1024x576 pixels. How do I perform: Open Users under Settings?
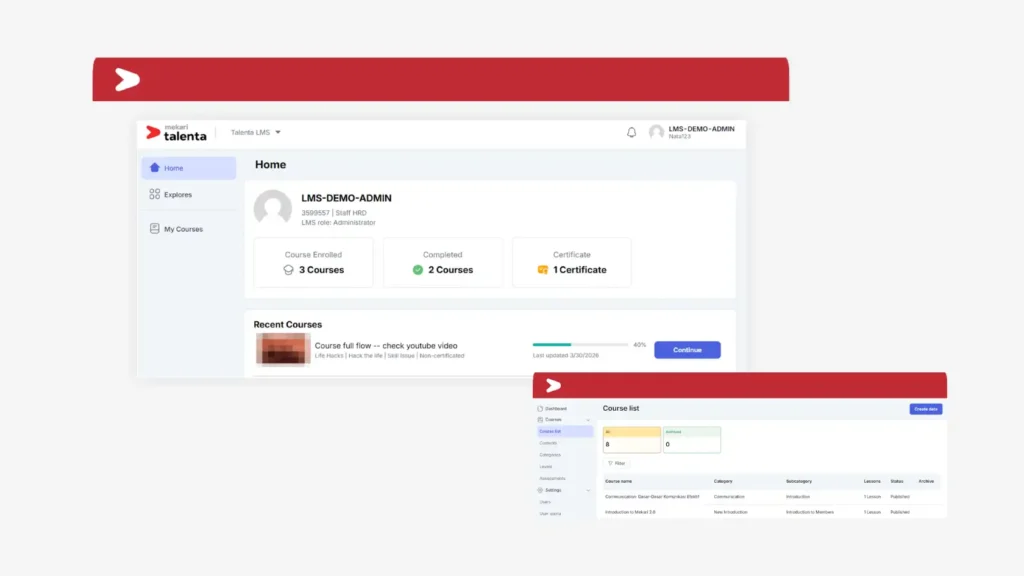point(545,502)
